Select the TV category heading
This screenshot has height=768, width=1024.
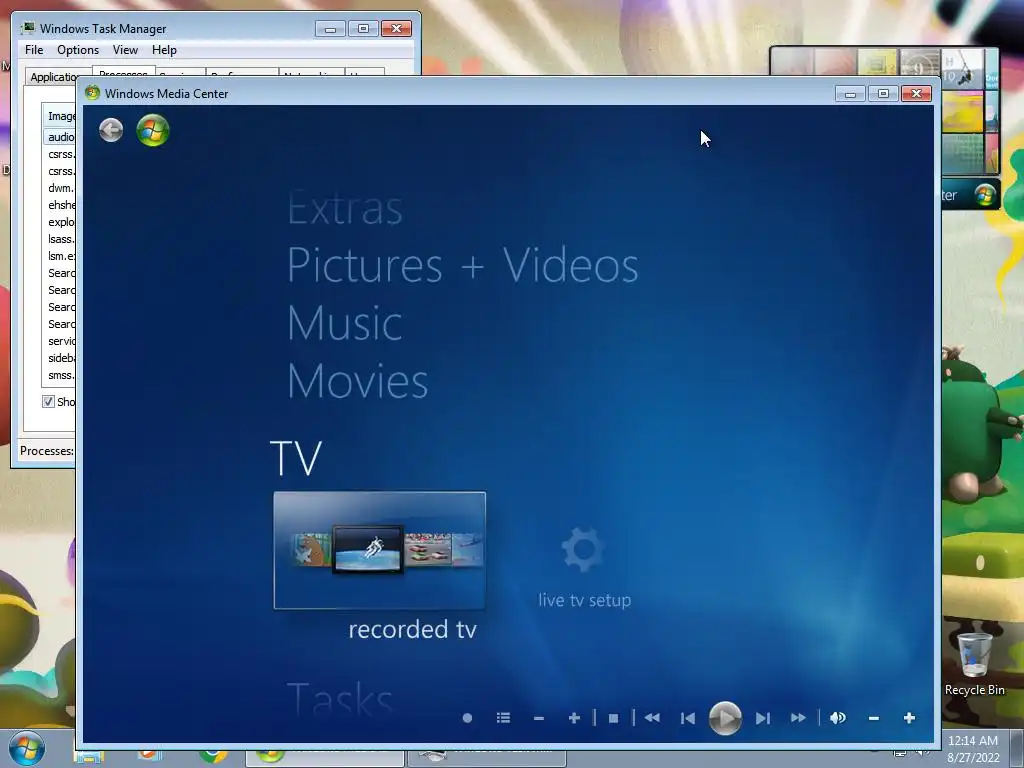tap(296, 457)
